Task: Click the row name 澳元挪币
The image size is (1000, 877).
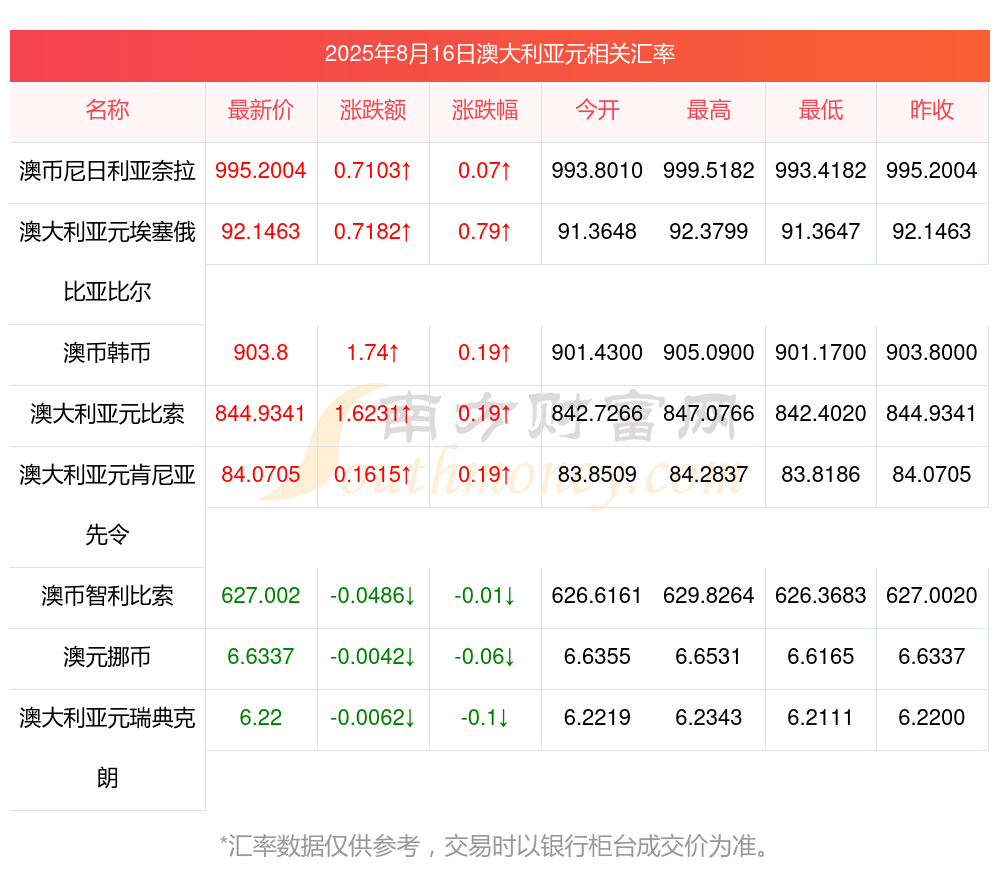Action: click(107, 657)
